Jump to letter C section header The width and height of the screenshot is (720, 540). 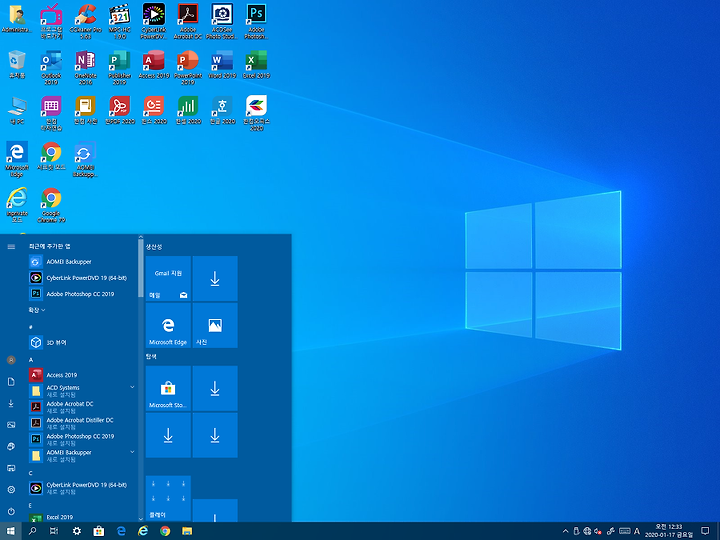[x=31, y=473]
